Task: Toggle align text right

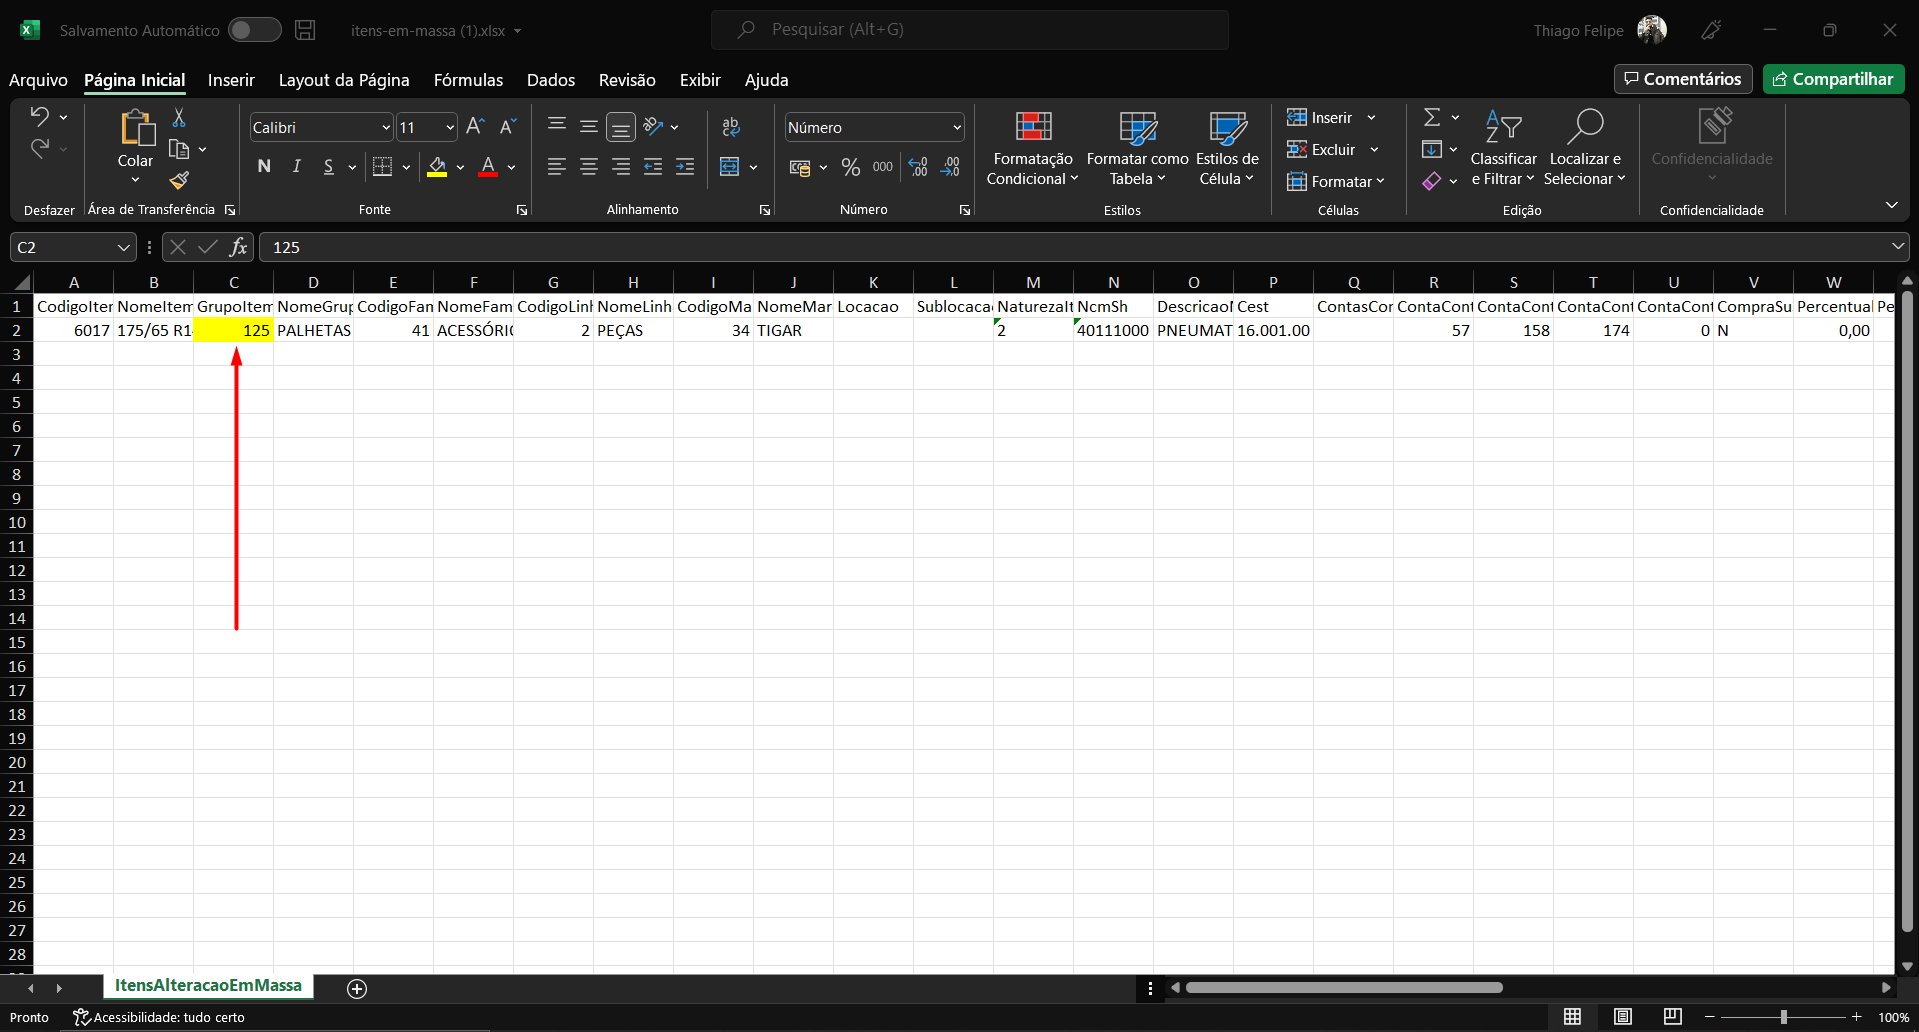Action: 621,166
